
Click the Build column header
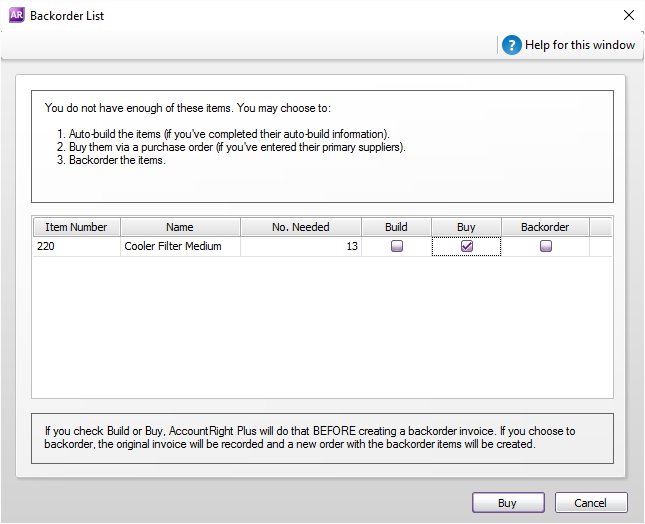coord(397,227)
